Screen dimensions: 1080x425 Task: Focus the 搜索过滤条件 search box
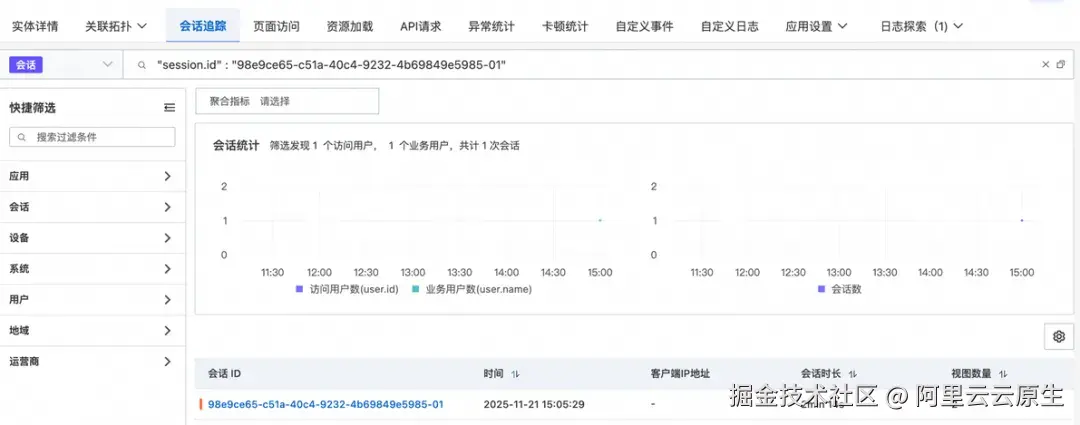[92, 137]
